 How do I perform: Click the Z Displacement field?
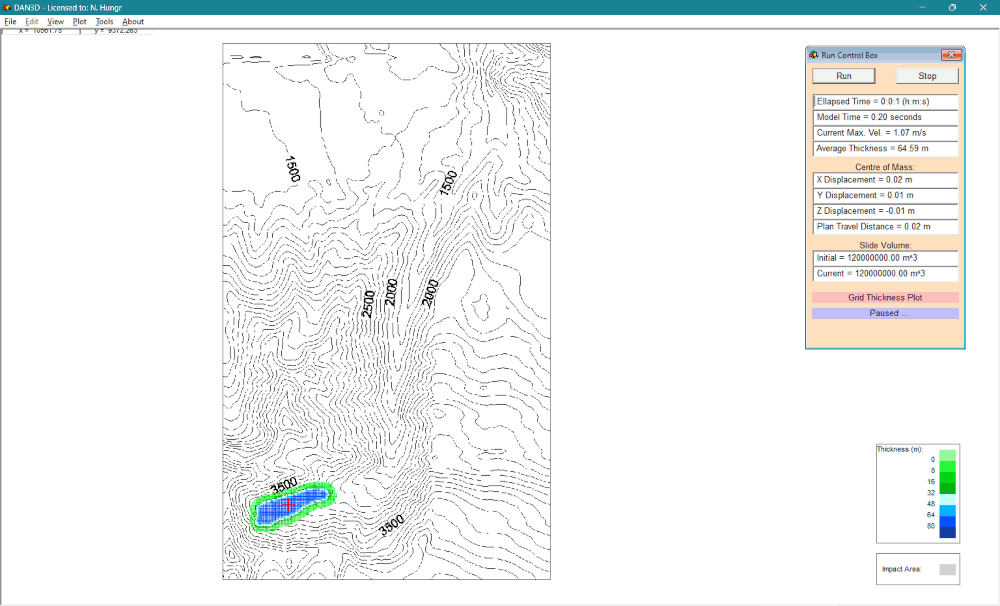pos(886,211)
